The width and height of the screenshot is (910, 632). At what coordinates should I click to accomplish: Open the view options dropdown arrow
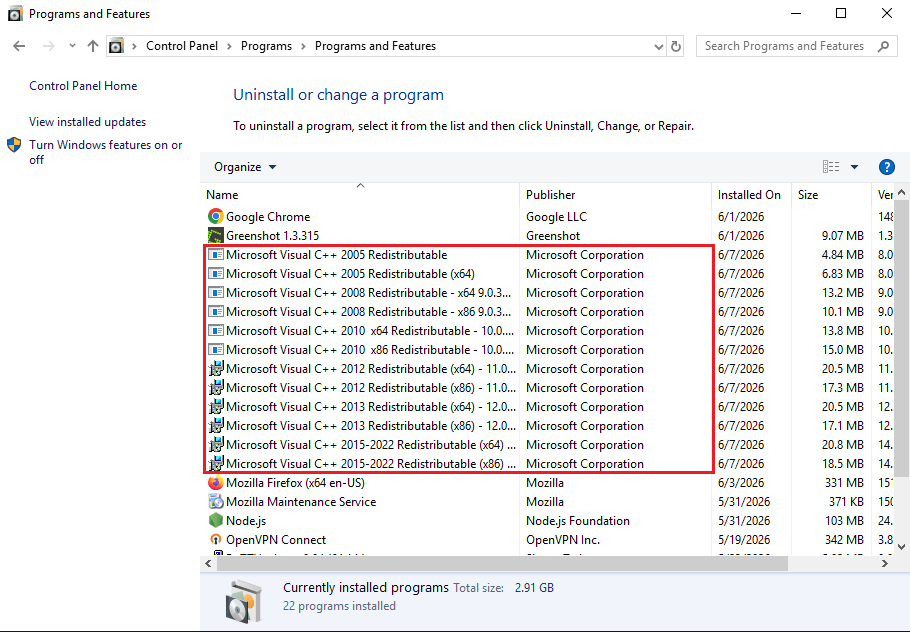tap(854, 167)
